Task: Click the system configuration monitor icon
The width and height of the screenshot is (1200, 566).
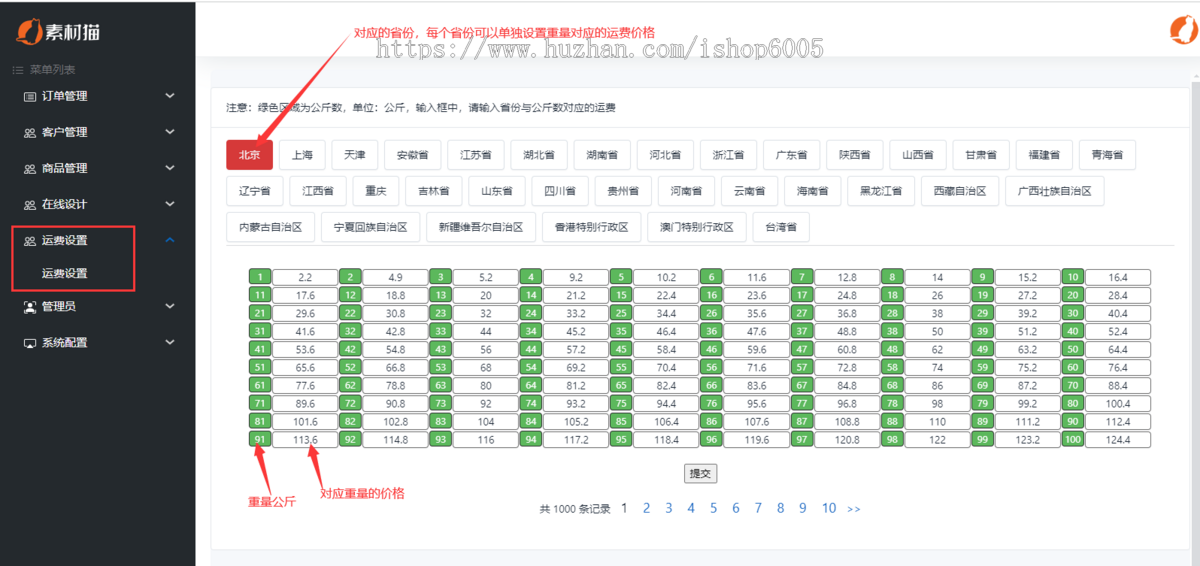Action: pos(30,342)
